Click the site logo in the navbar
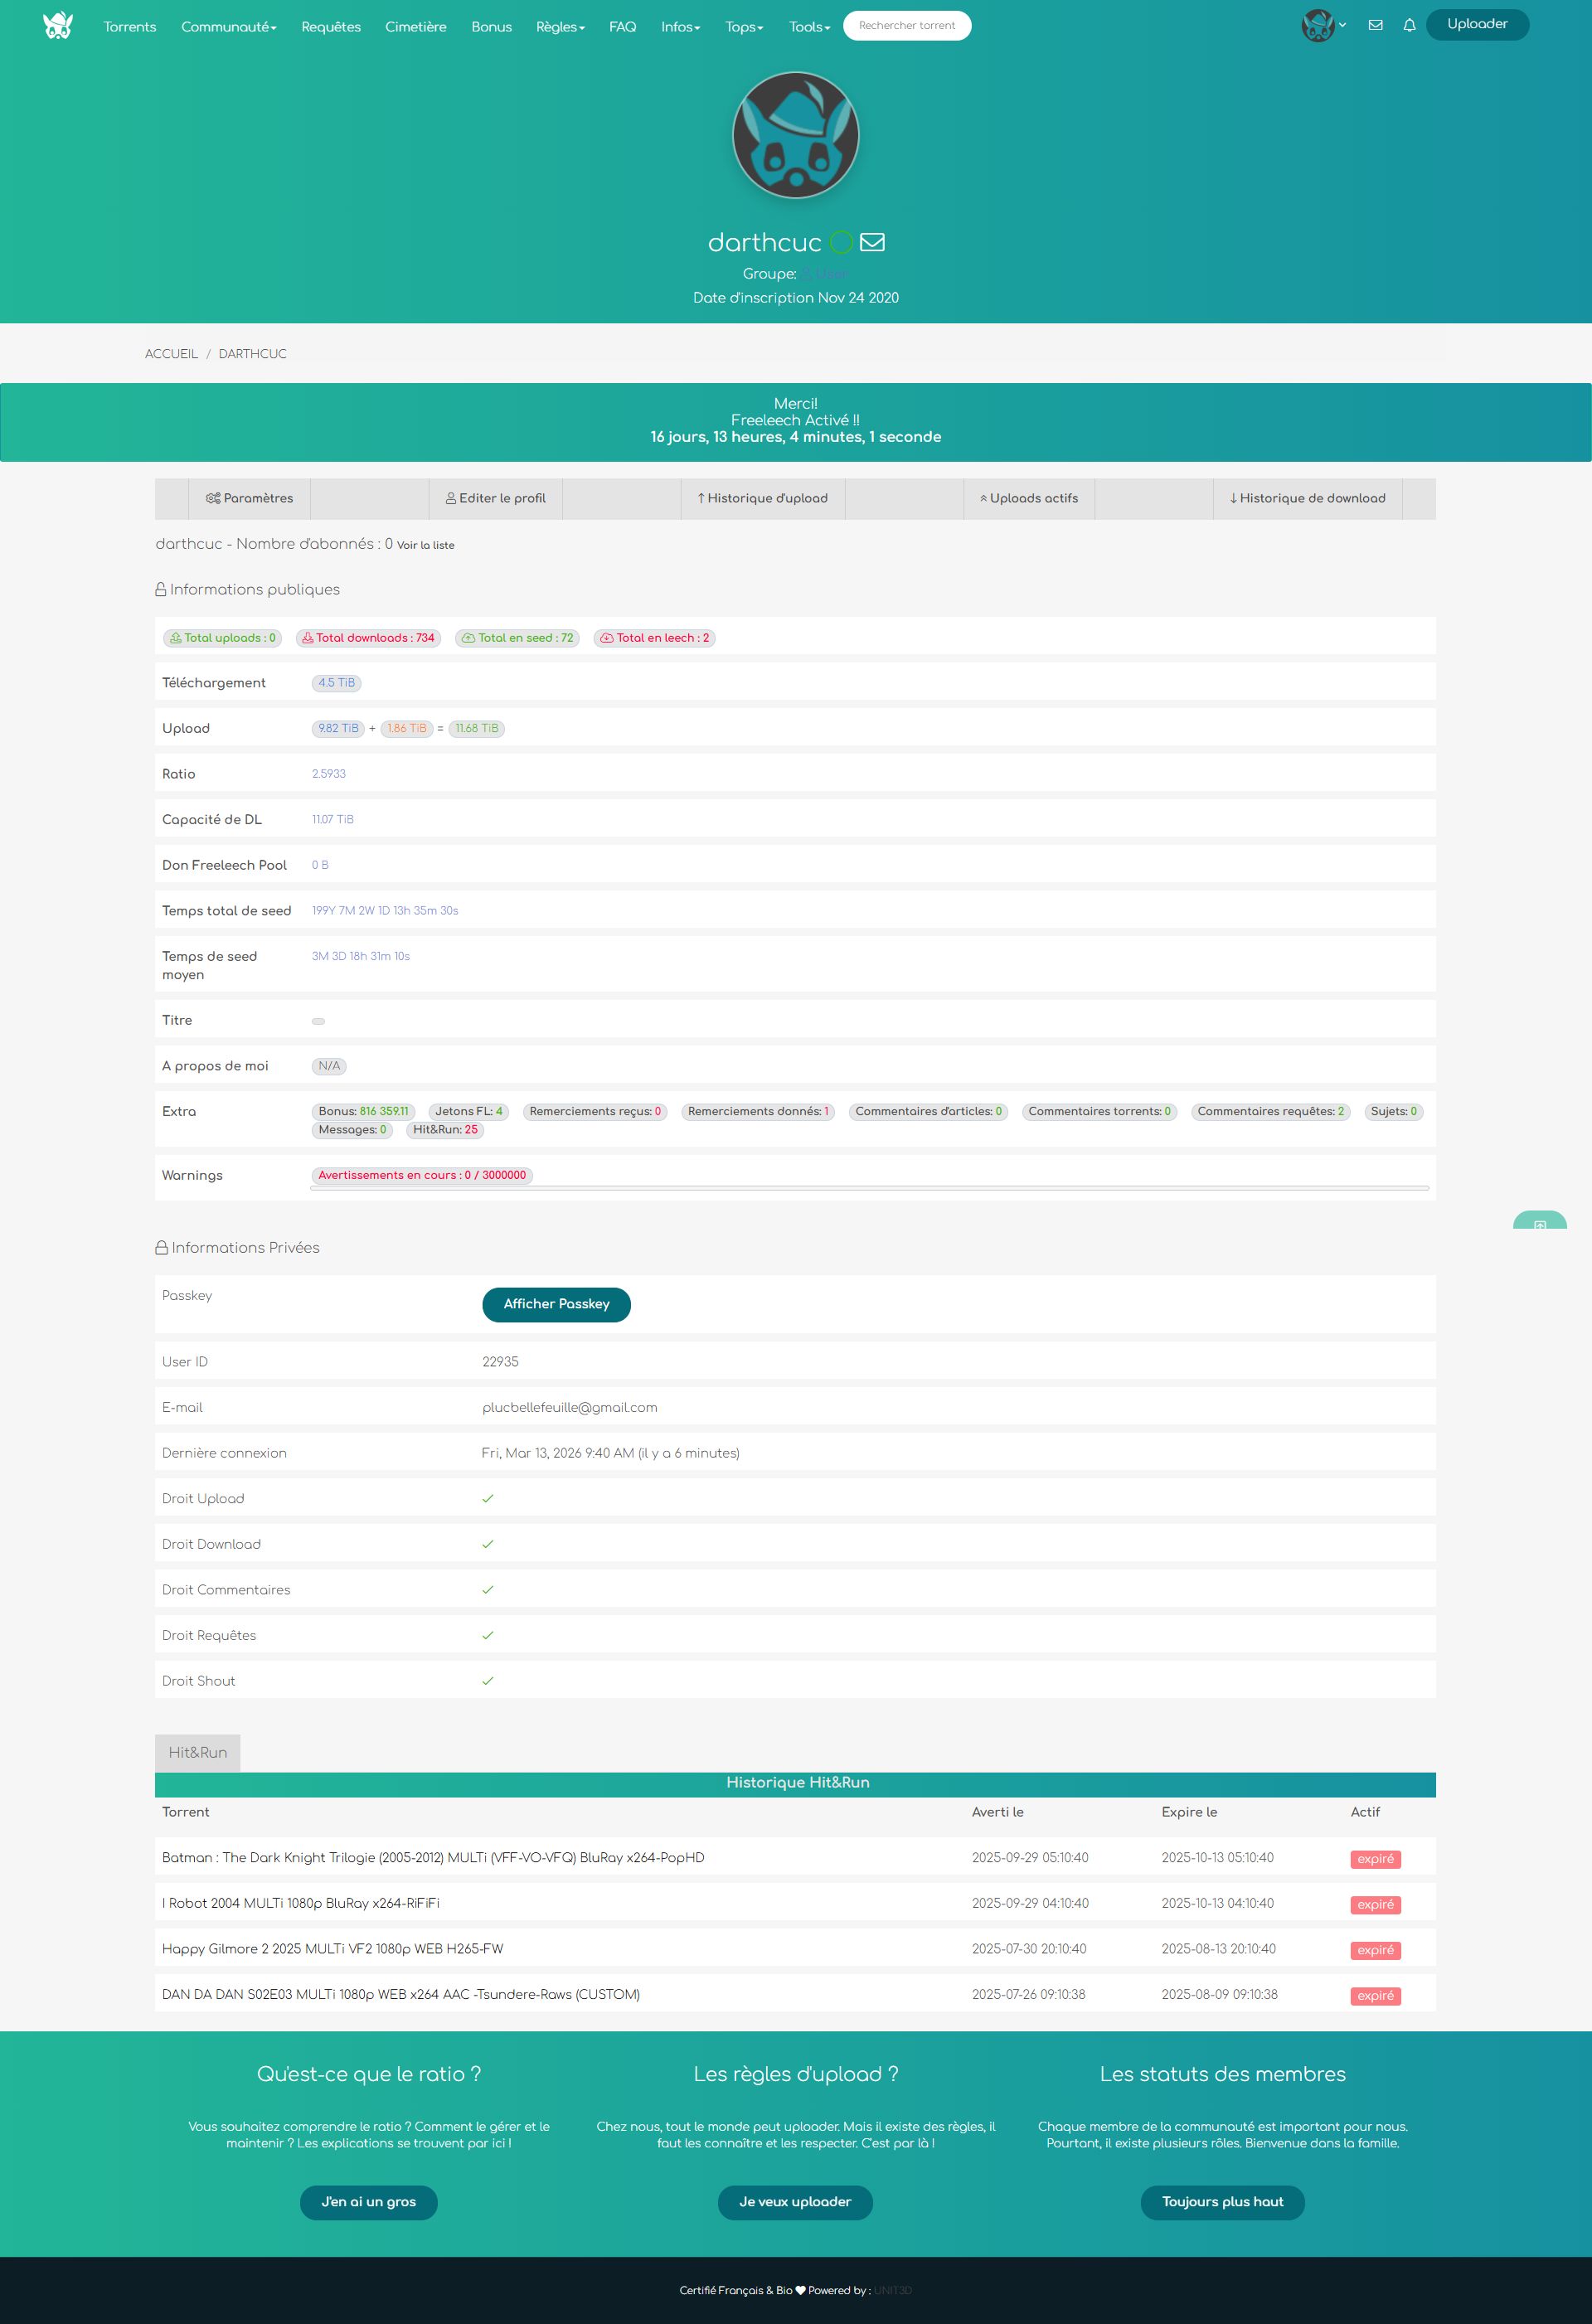1592x2324 pixels. (58, 26)
